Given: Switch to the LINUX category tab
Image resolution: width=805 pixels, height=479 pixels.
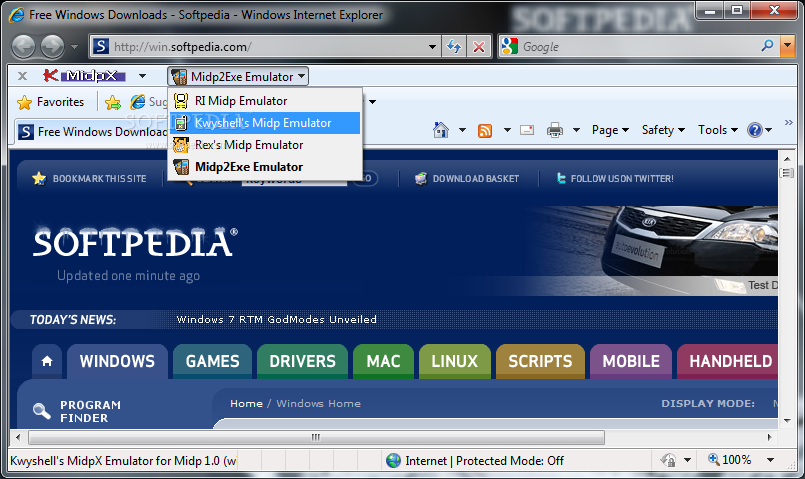Looking at the screenshot, I should (x=455, y=361).
